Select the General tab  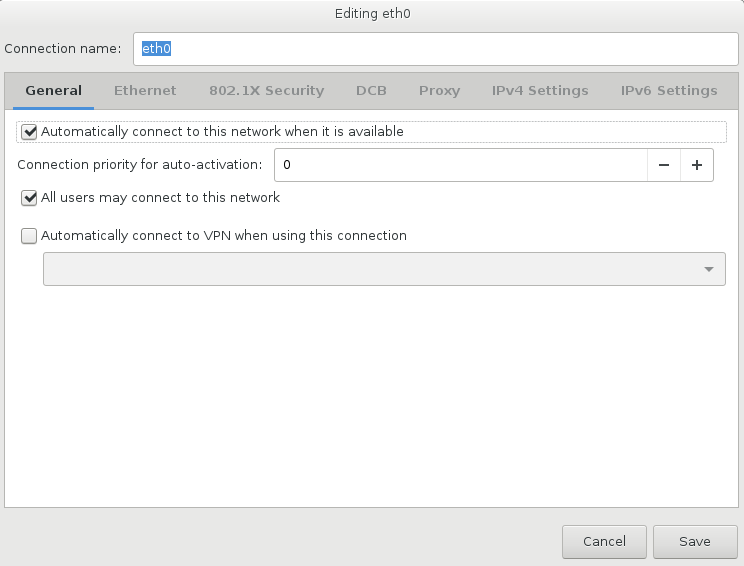[x=54, y=91]
